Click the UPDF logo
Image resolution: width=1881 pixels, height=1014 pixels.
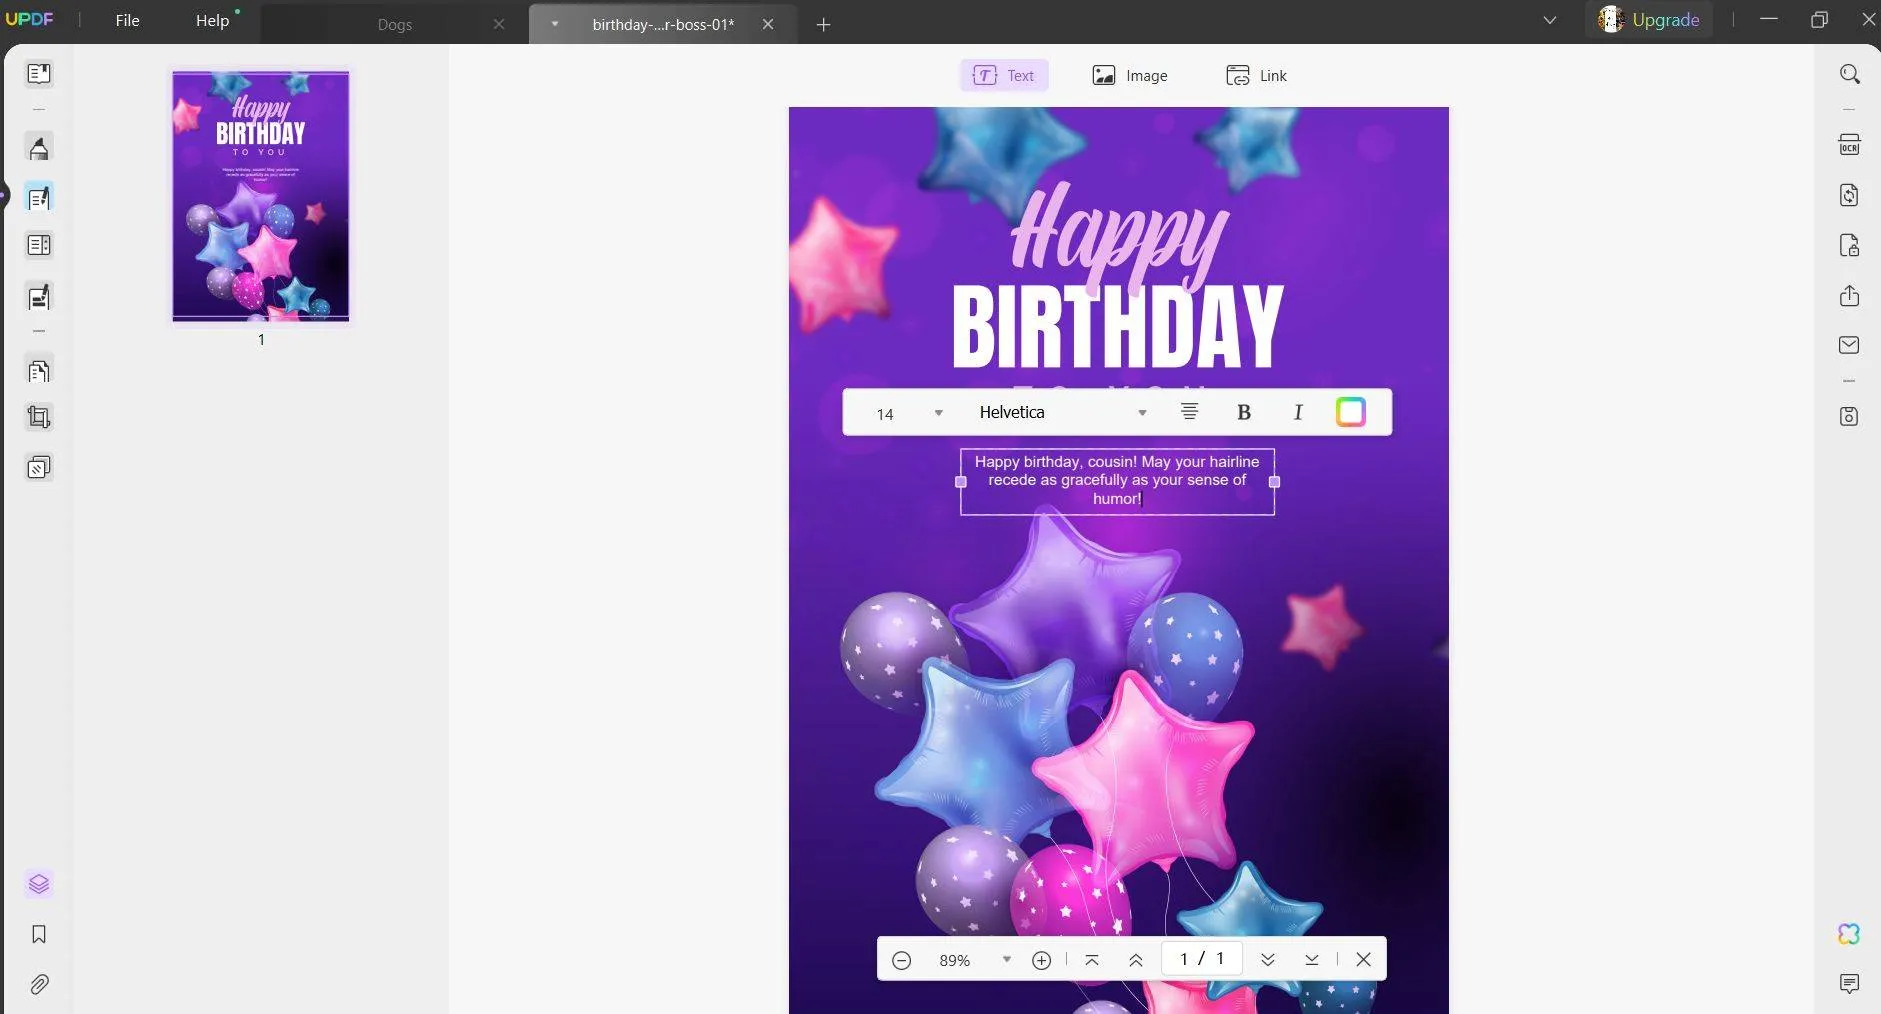[x=30, y=19]
